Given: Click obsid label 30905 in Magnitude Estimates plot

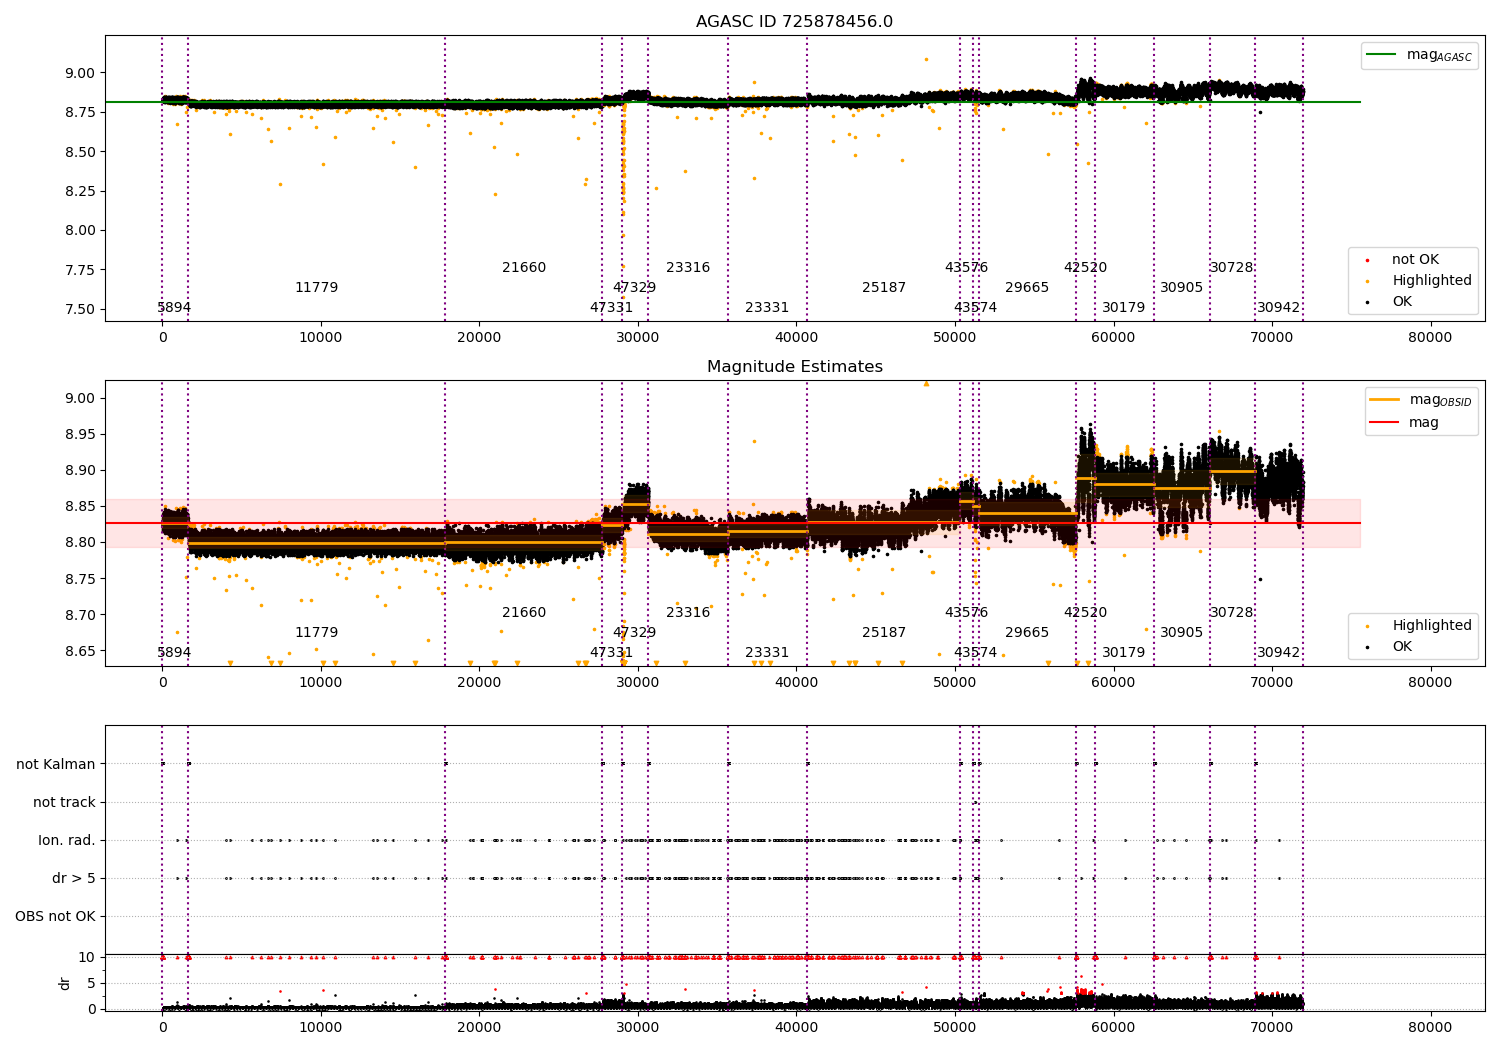Looking at the screenshot, I should click(1182, 633).
